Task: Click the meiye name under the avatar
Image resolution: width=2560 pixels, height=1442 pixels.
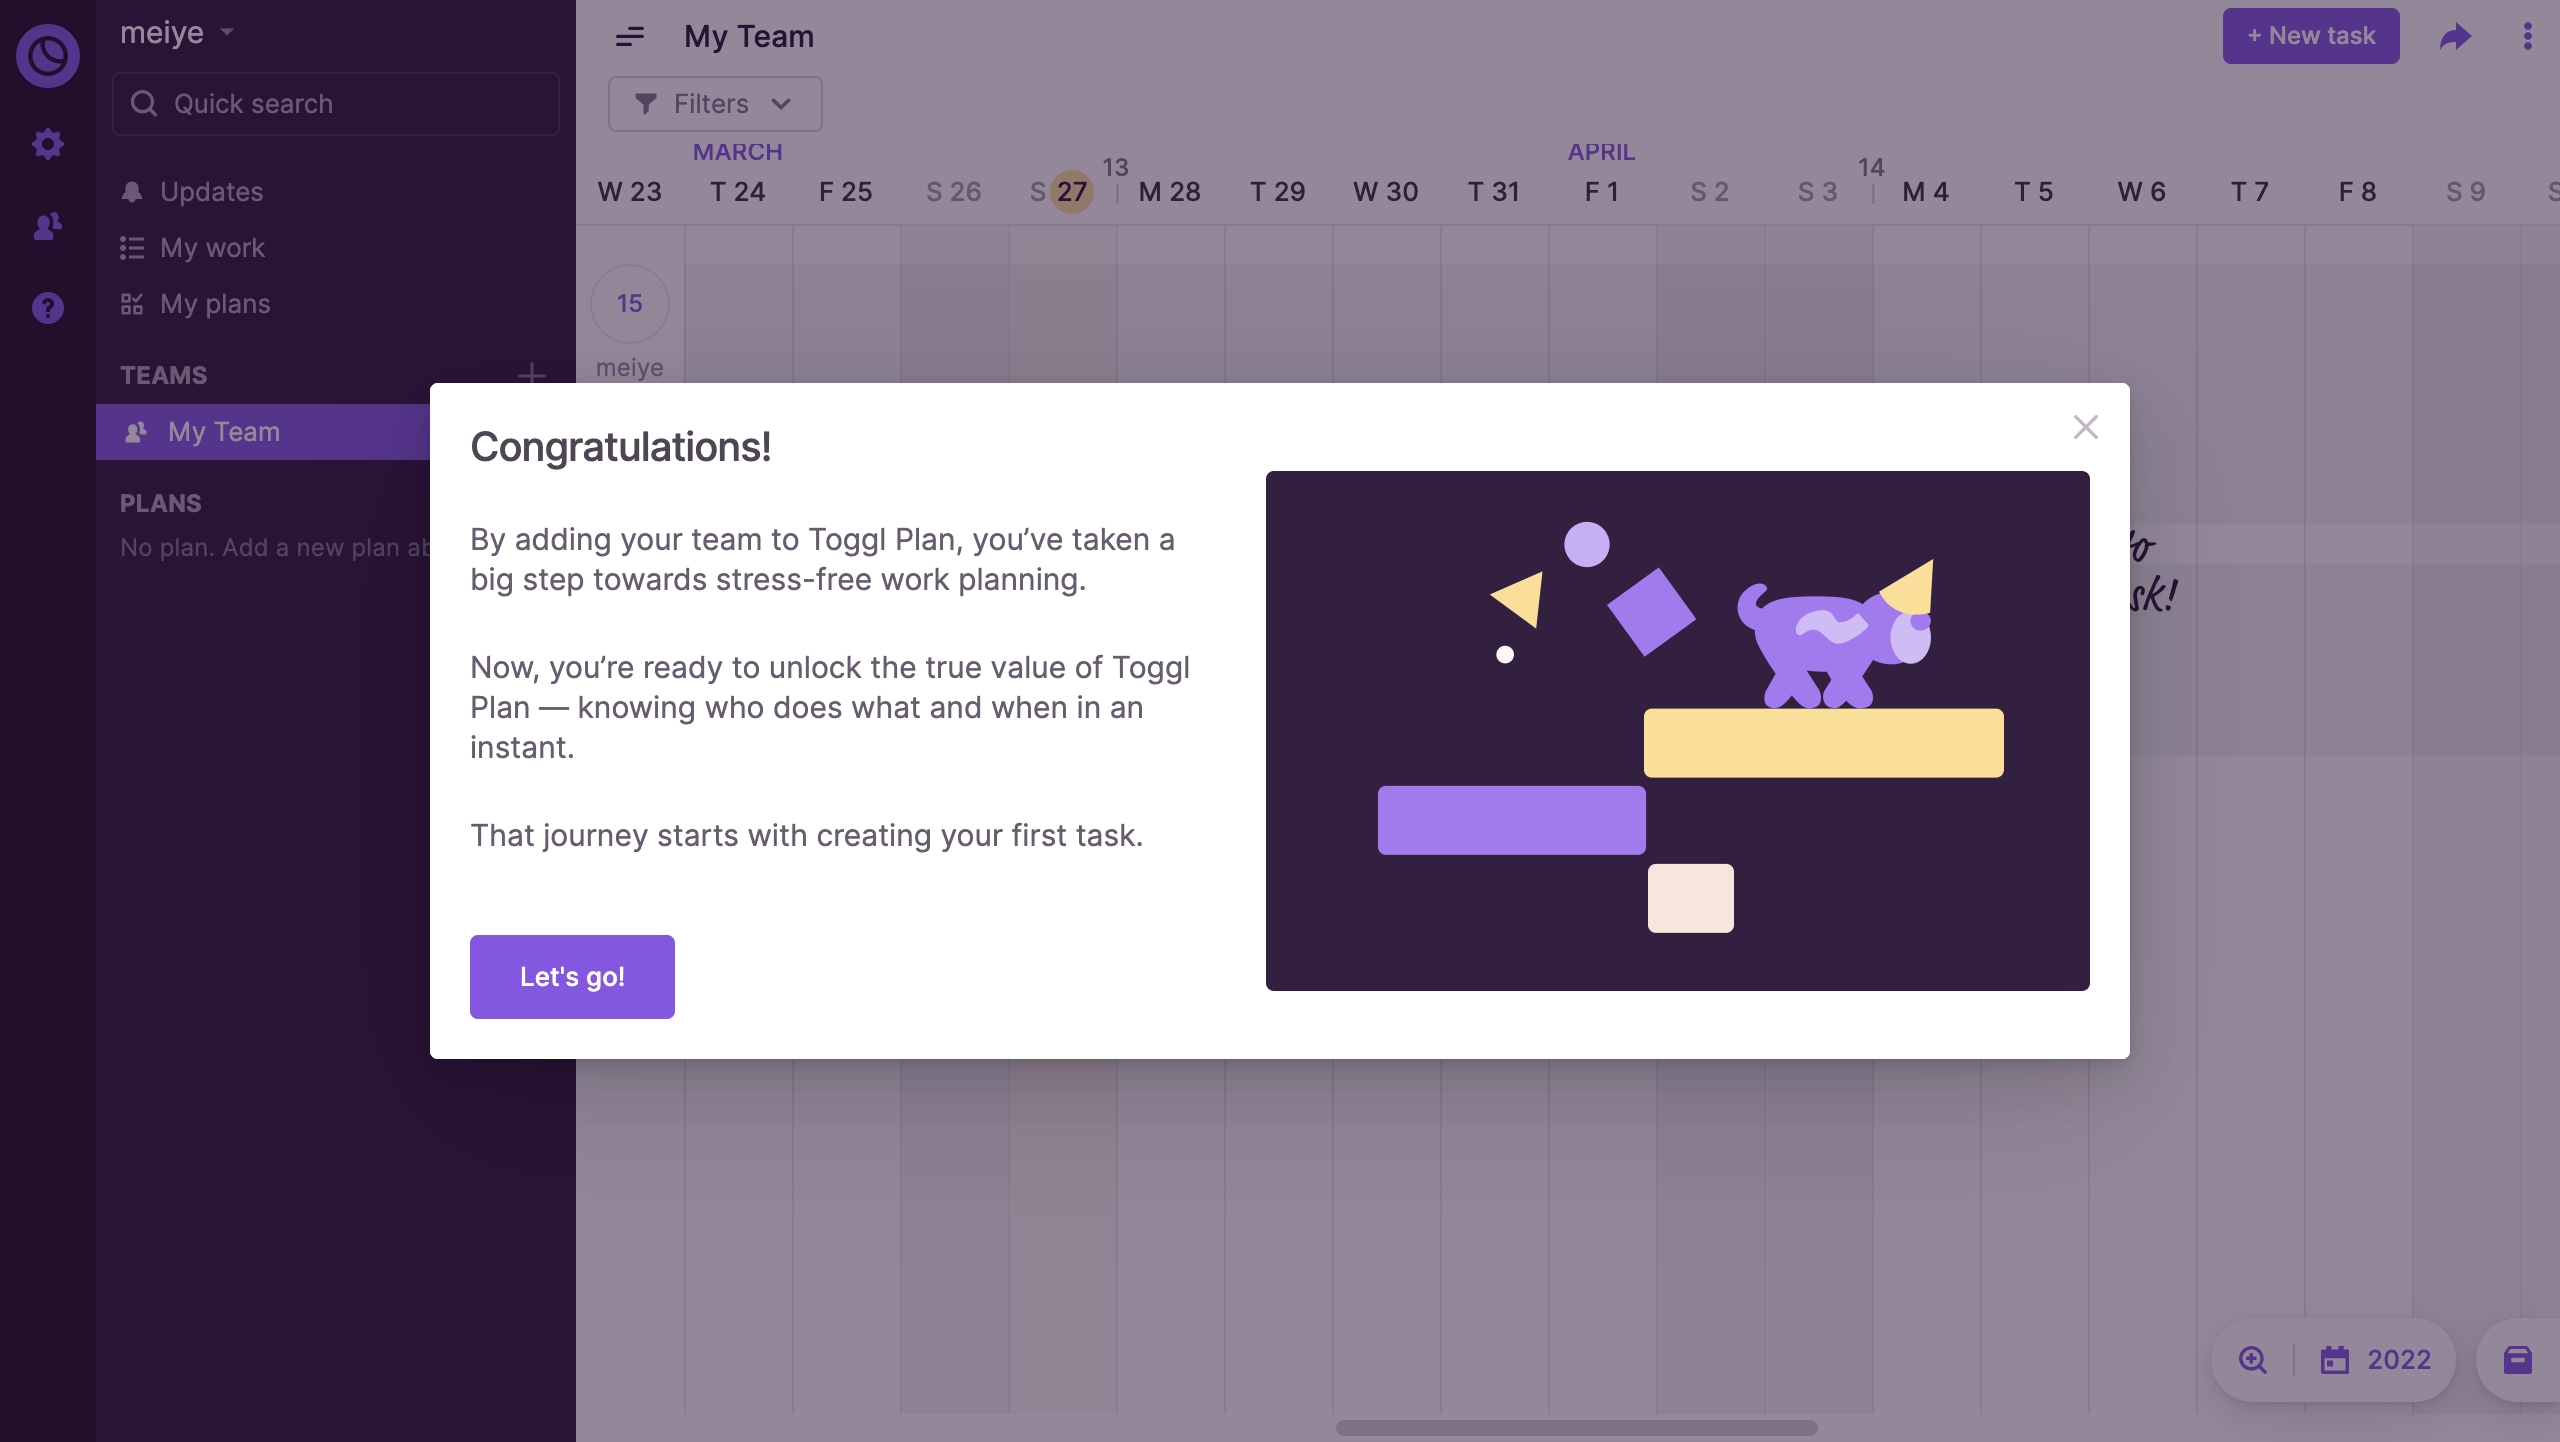Action: [629, 368]
